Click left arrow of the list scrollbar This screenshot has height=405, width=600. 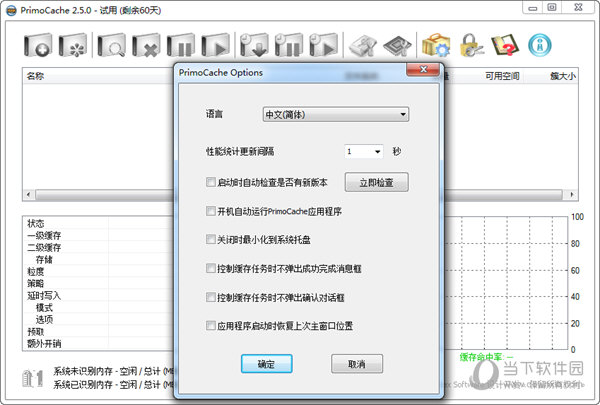click(29, 194)
